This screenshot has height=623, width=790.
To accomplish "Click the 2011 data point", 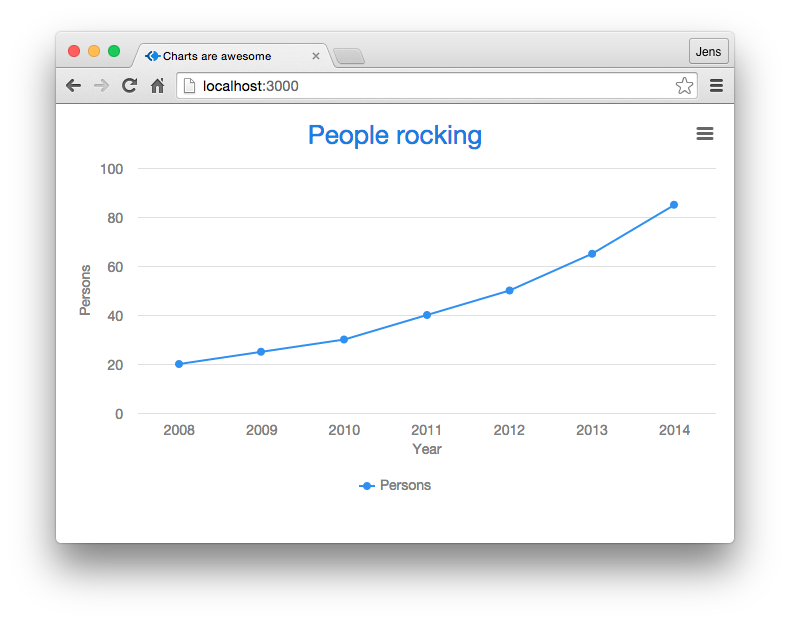I will (427, 315).
